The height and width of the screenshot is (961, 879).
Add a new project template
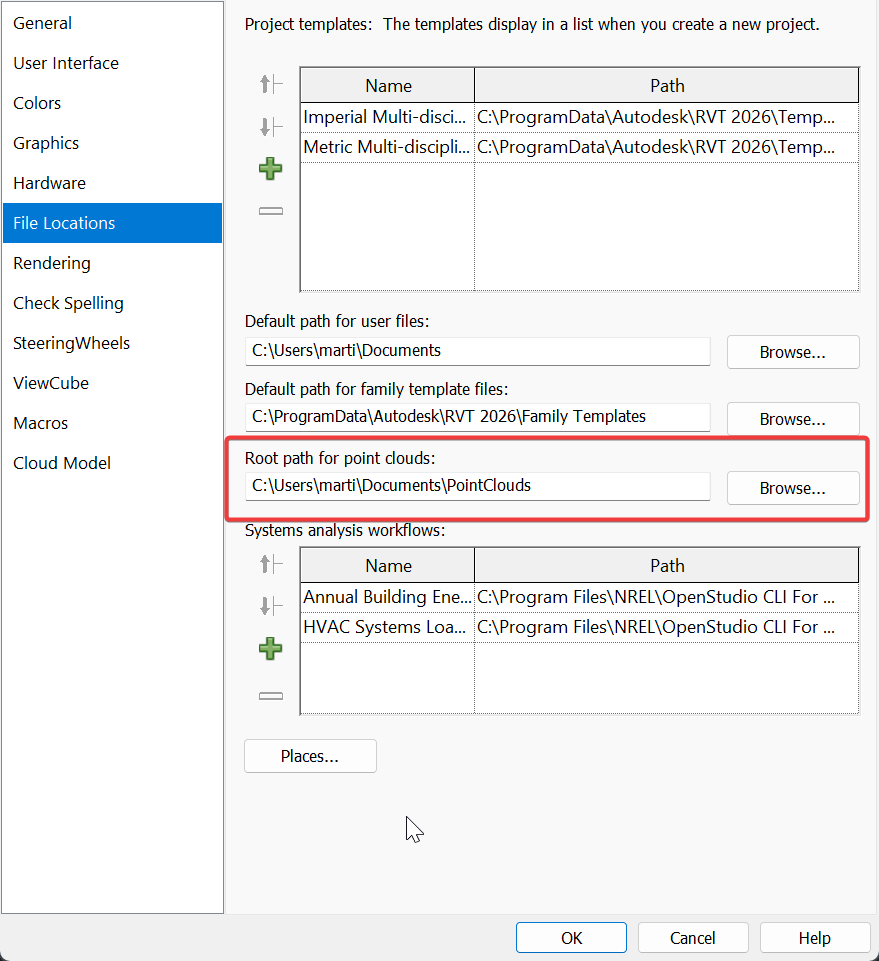[270, 169]
